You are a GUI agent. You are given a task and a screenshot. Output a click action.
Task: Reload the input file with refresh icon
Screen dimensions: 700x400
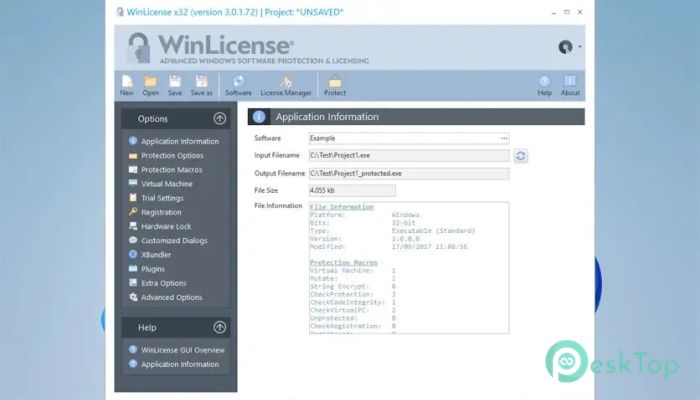[x=521, y=156]
